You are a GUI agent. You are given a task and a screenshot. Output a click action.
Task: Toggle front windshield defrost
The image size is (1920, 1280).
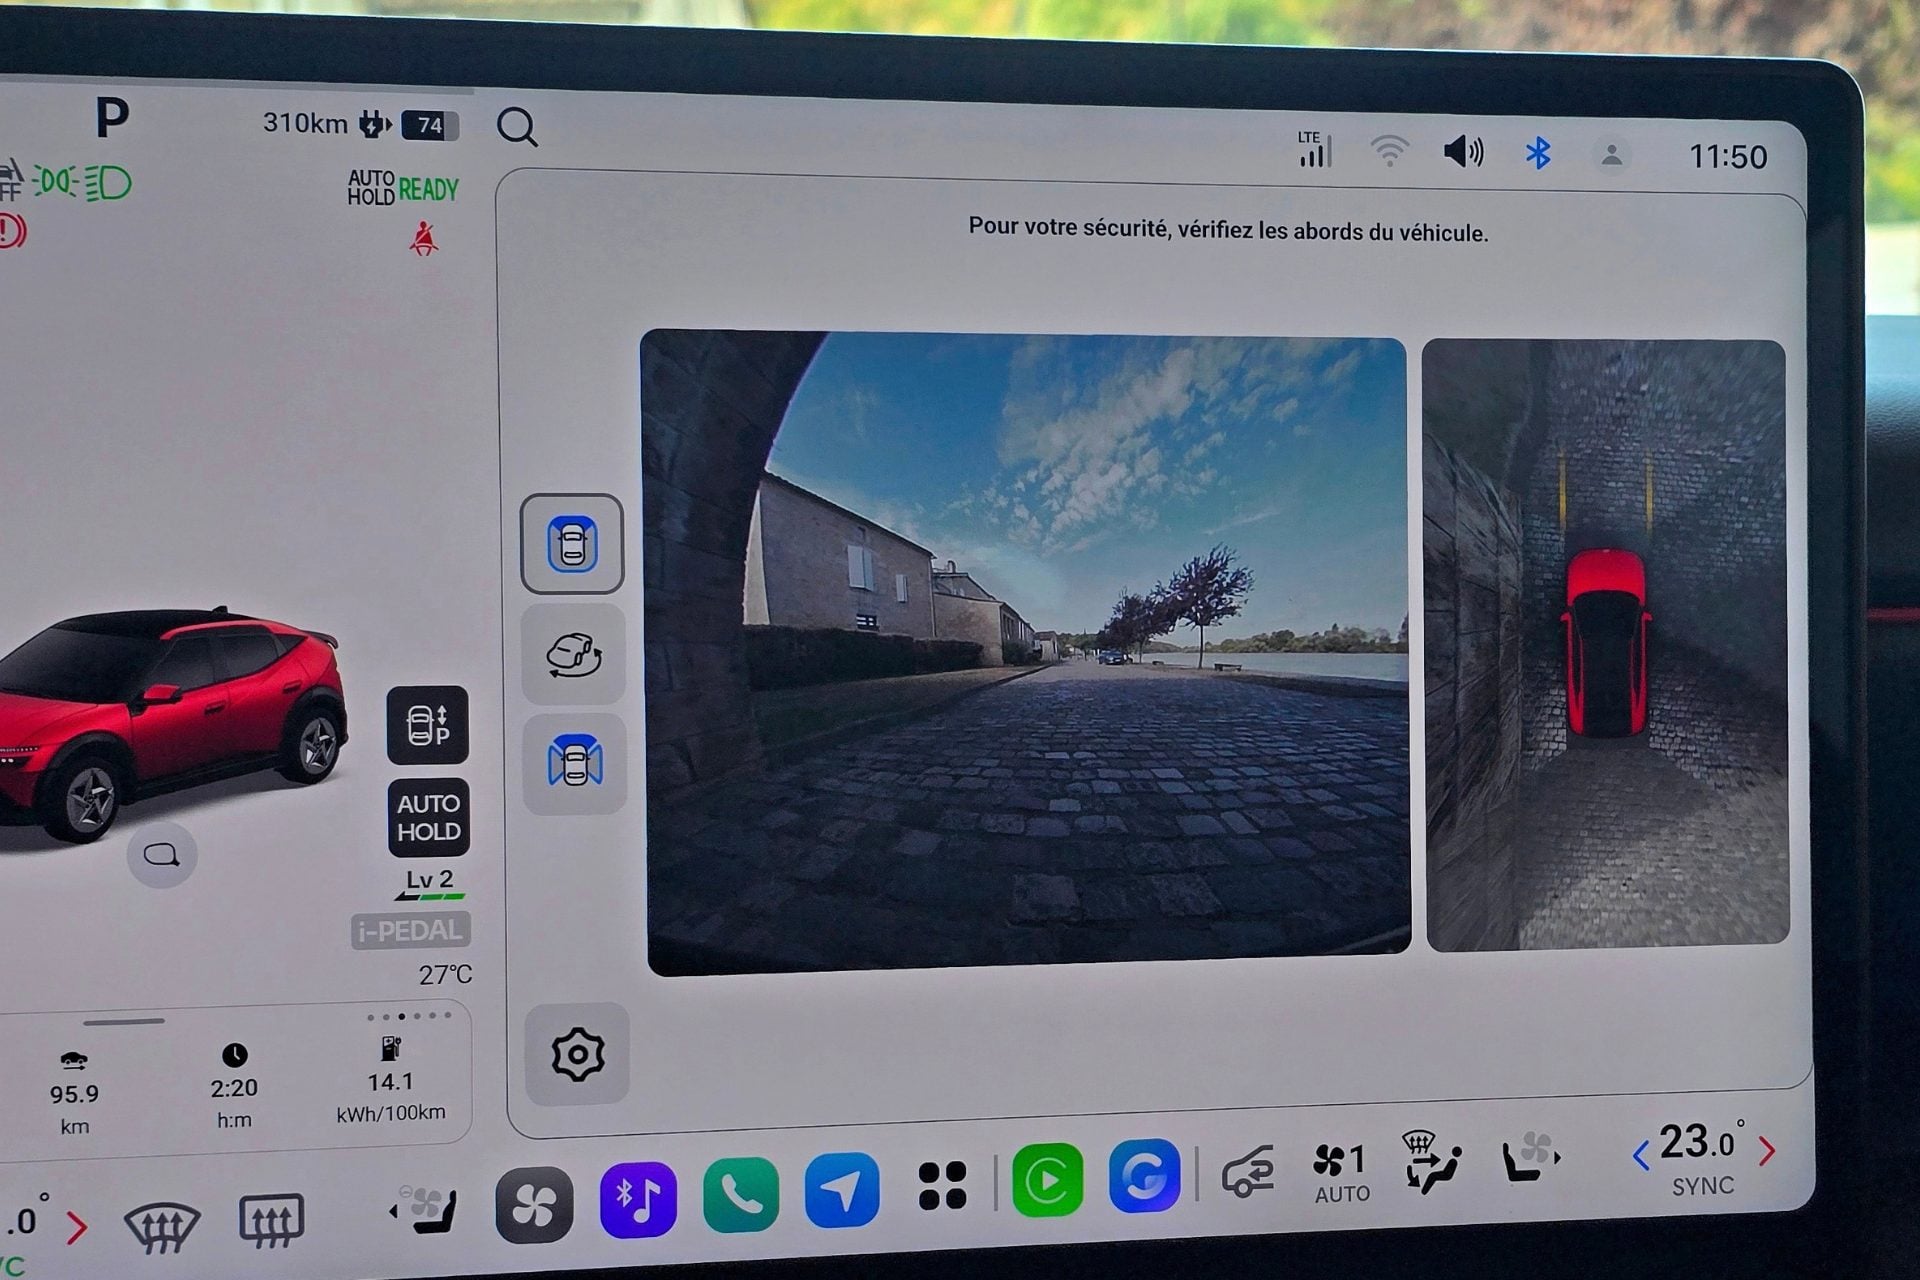point(162,1226)
